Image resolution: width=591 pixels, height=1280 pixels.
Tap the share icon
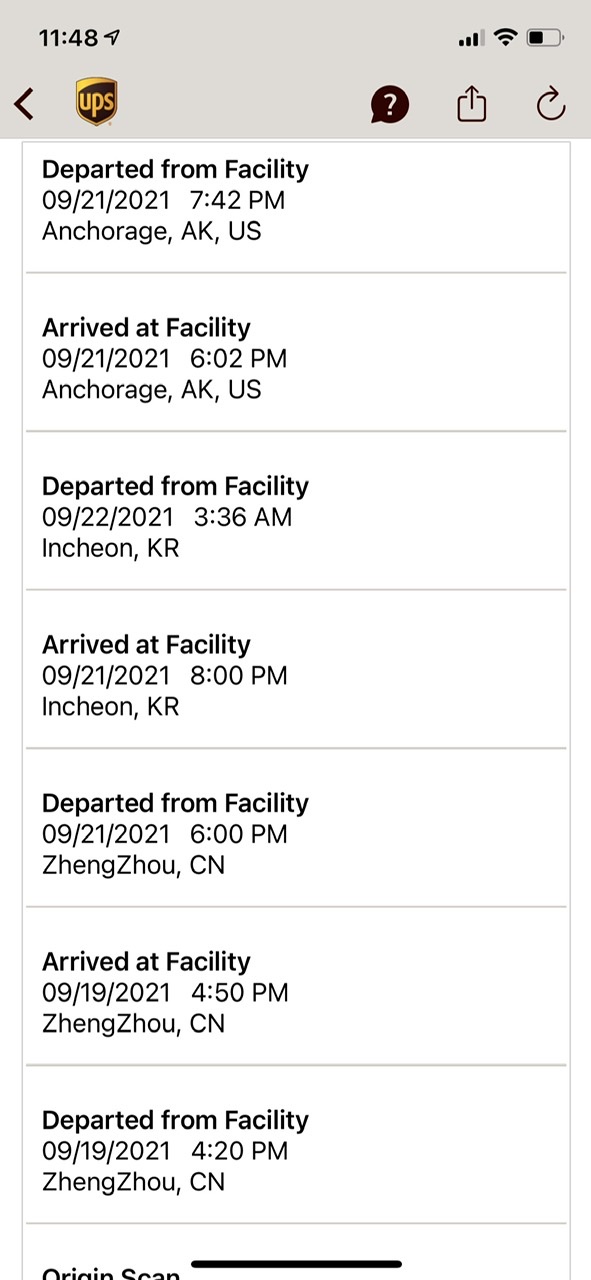(x=472, y=104)
